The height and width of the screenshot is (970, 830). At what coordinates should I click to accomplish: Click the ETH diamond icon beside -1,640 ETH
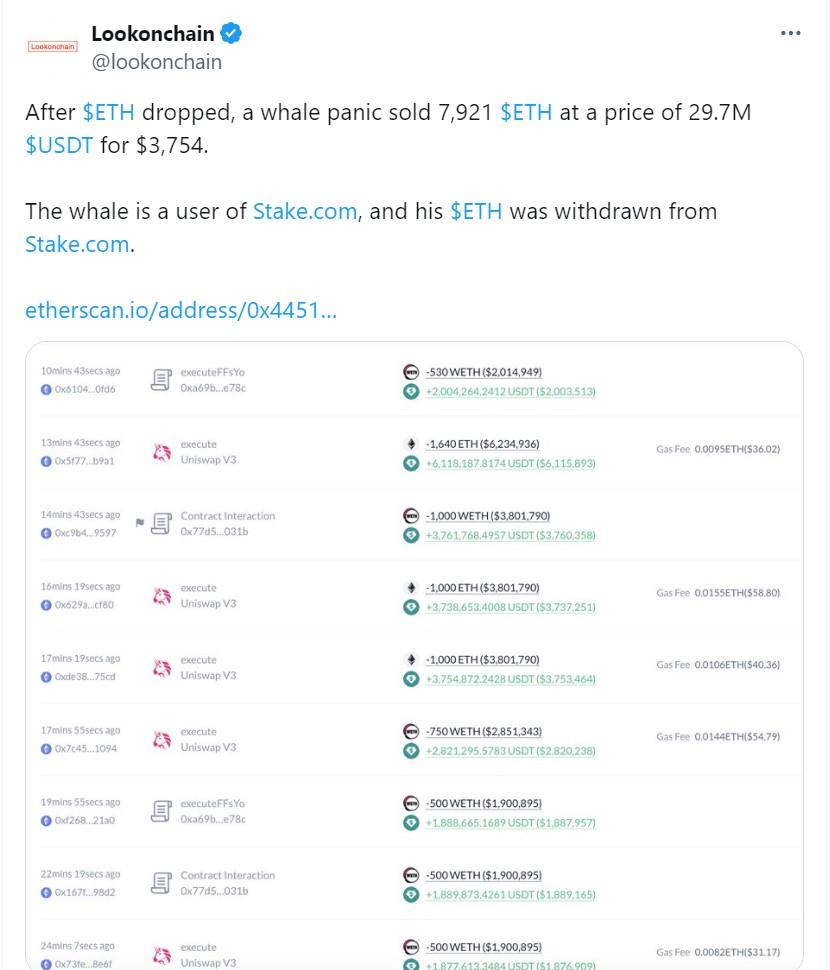click(411, 444)
